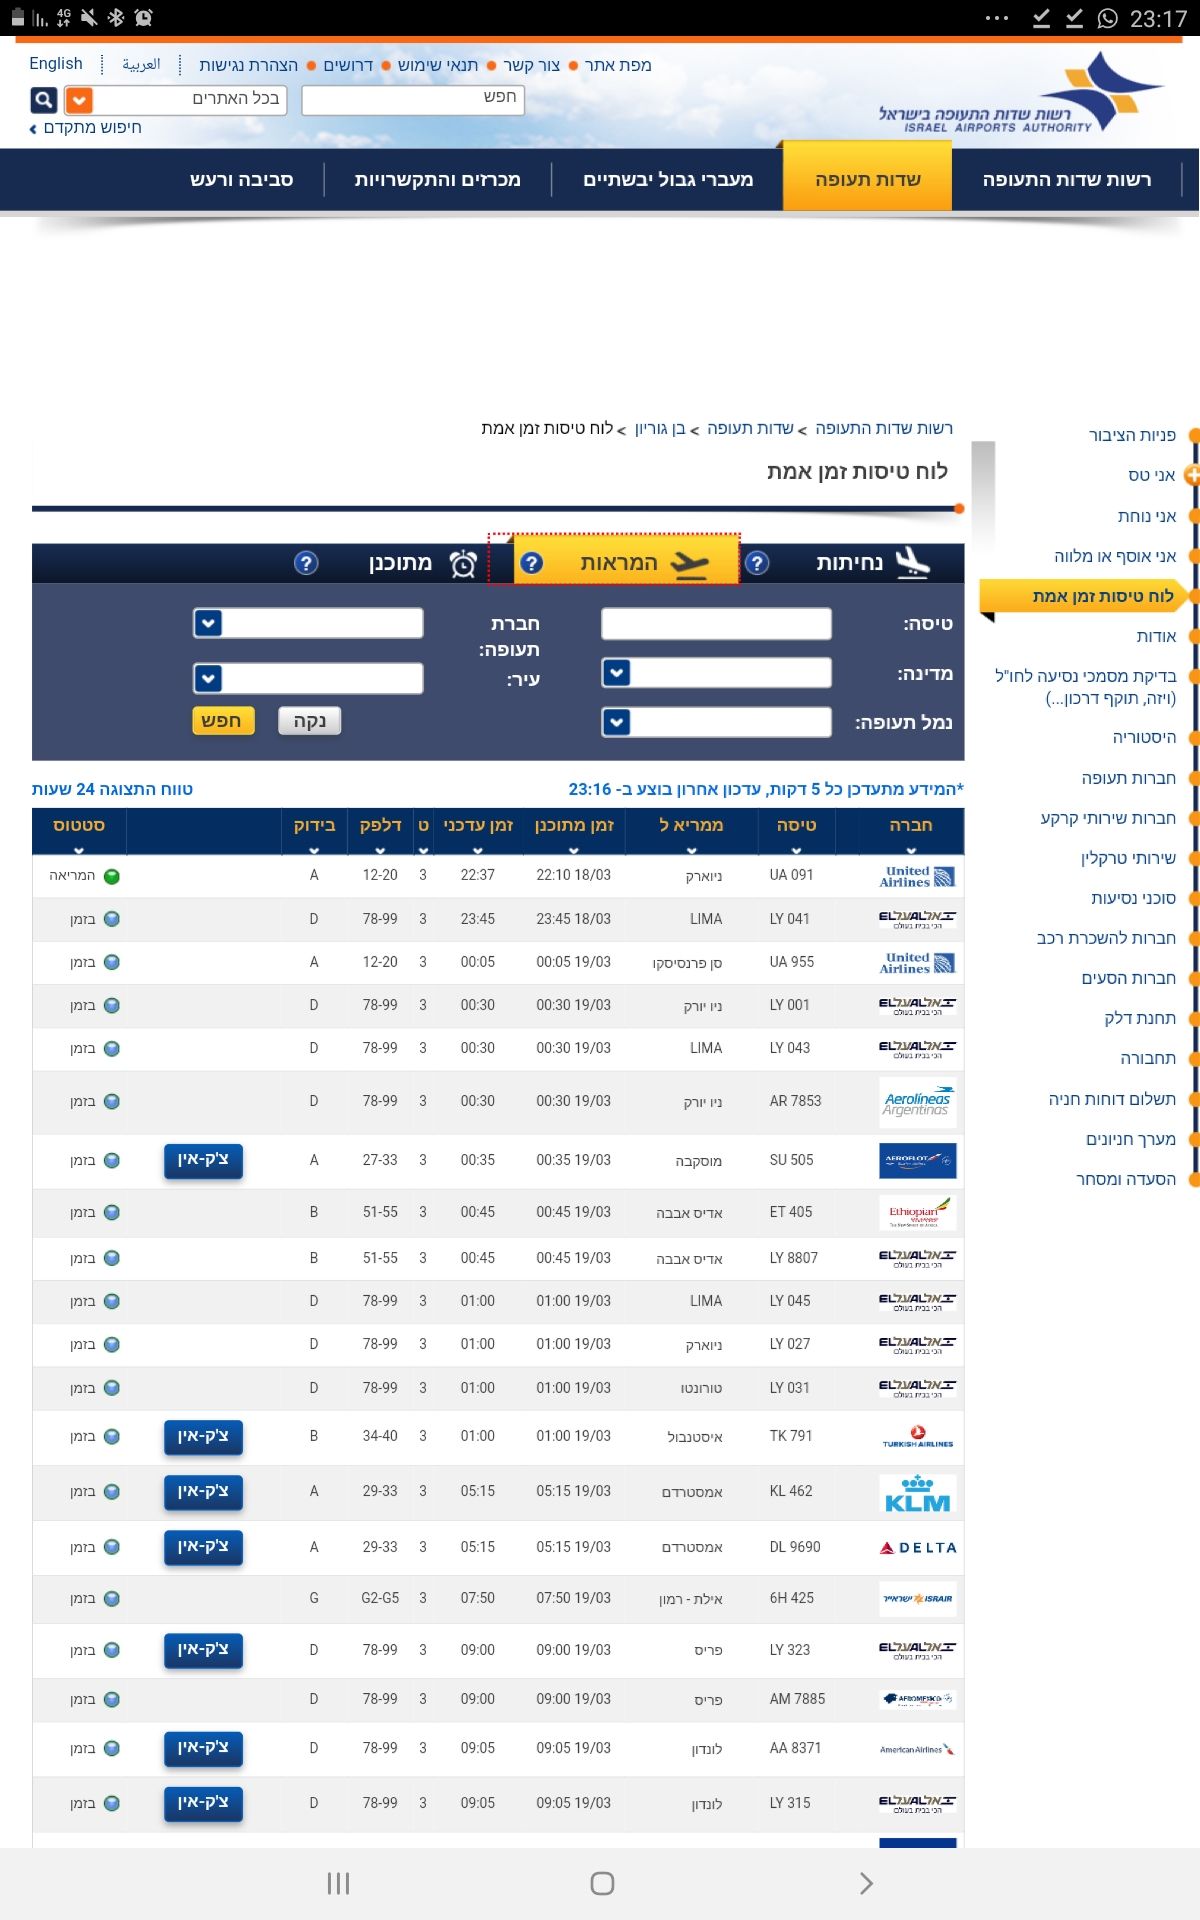This screenshot has height=1920, width=1200.
Task: Tap the Android back navigation button
Action: pyautogui.click(x=866, y=1884)
